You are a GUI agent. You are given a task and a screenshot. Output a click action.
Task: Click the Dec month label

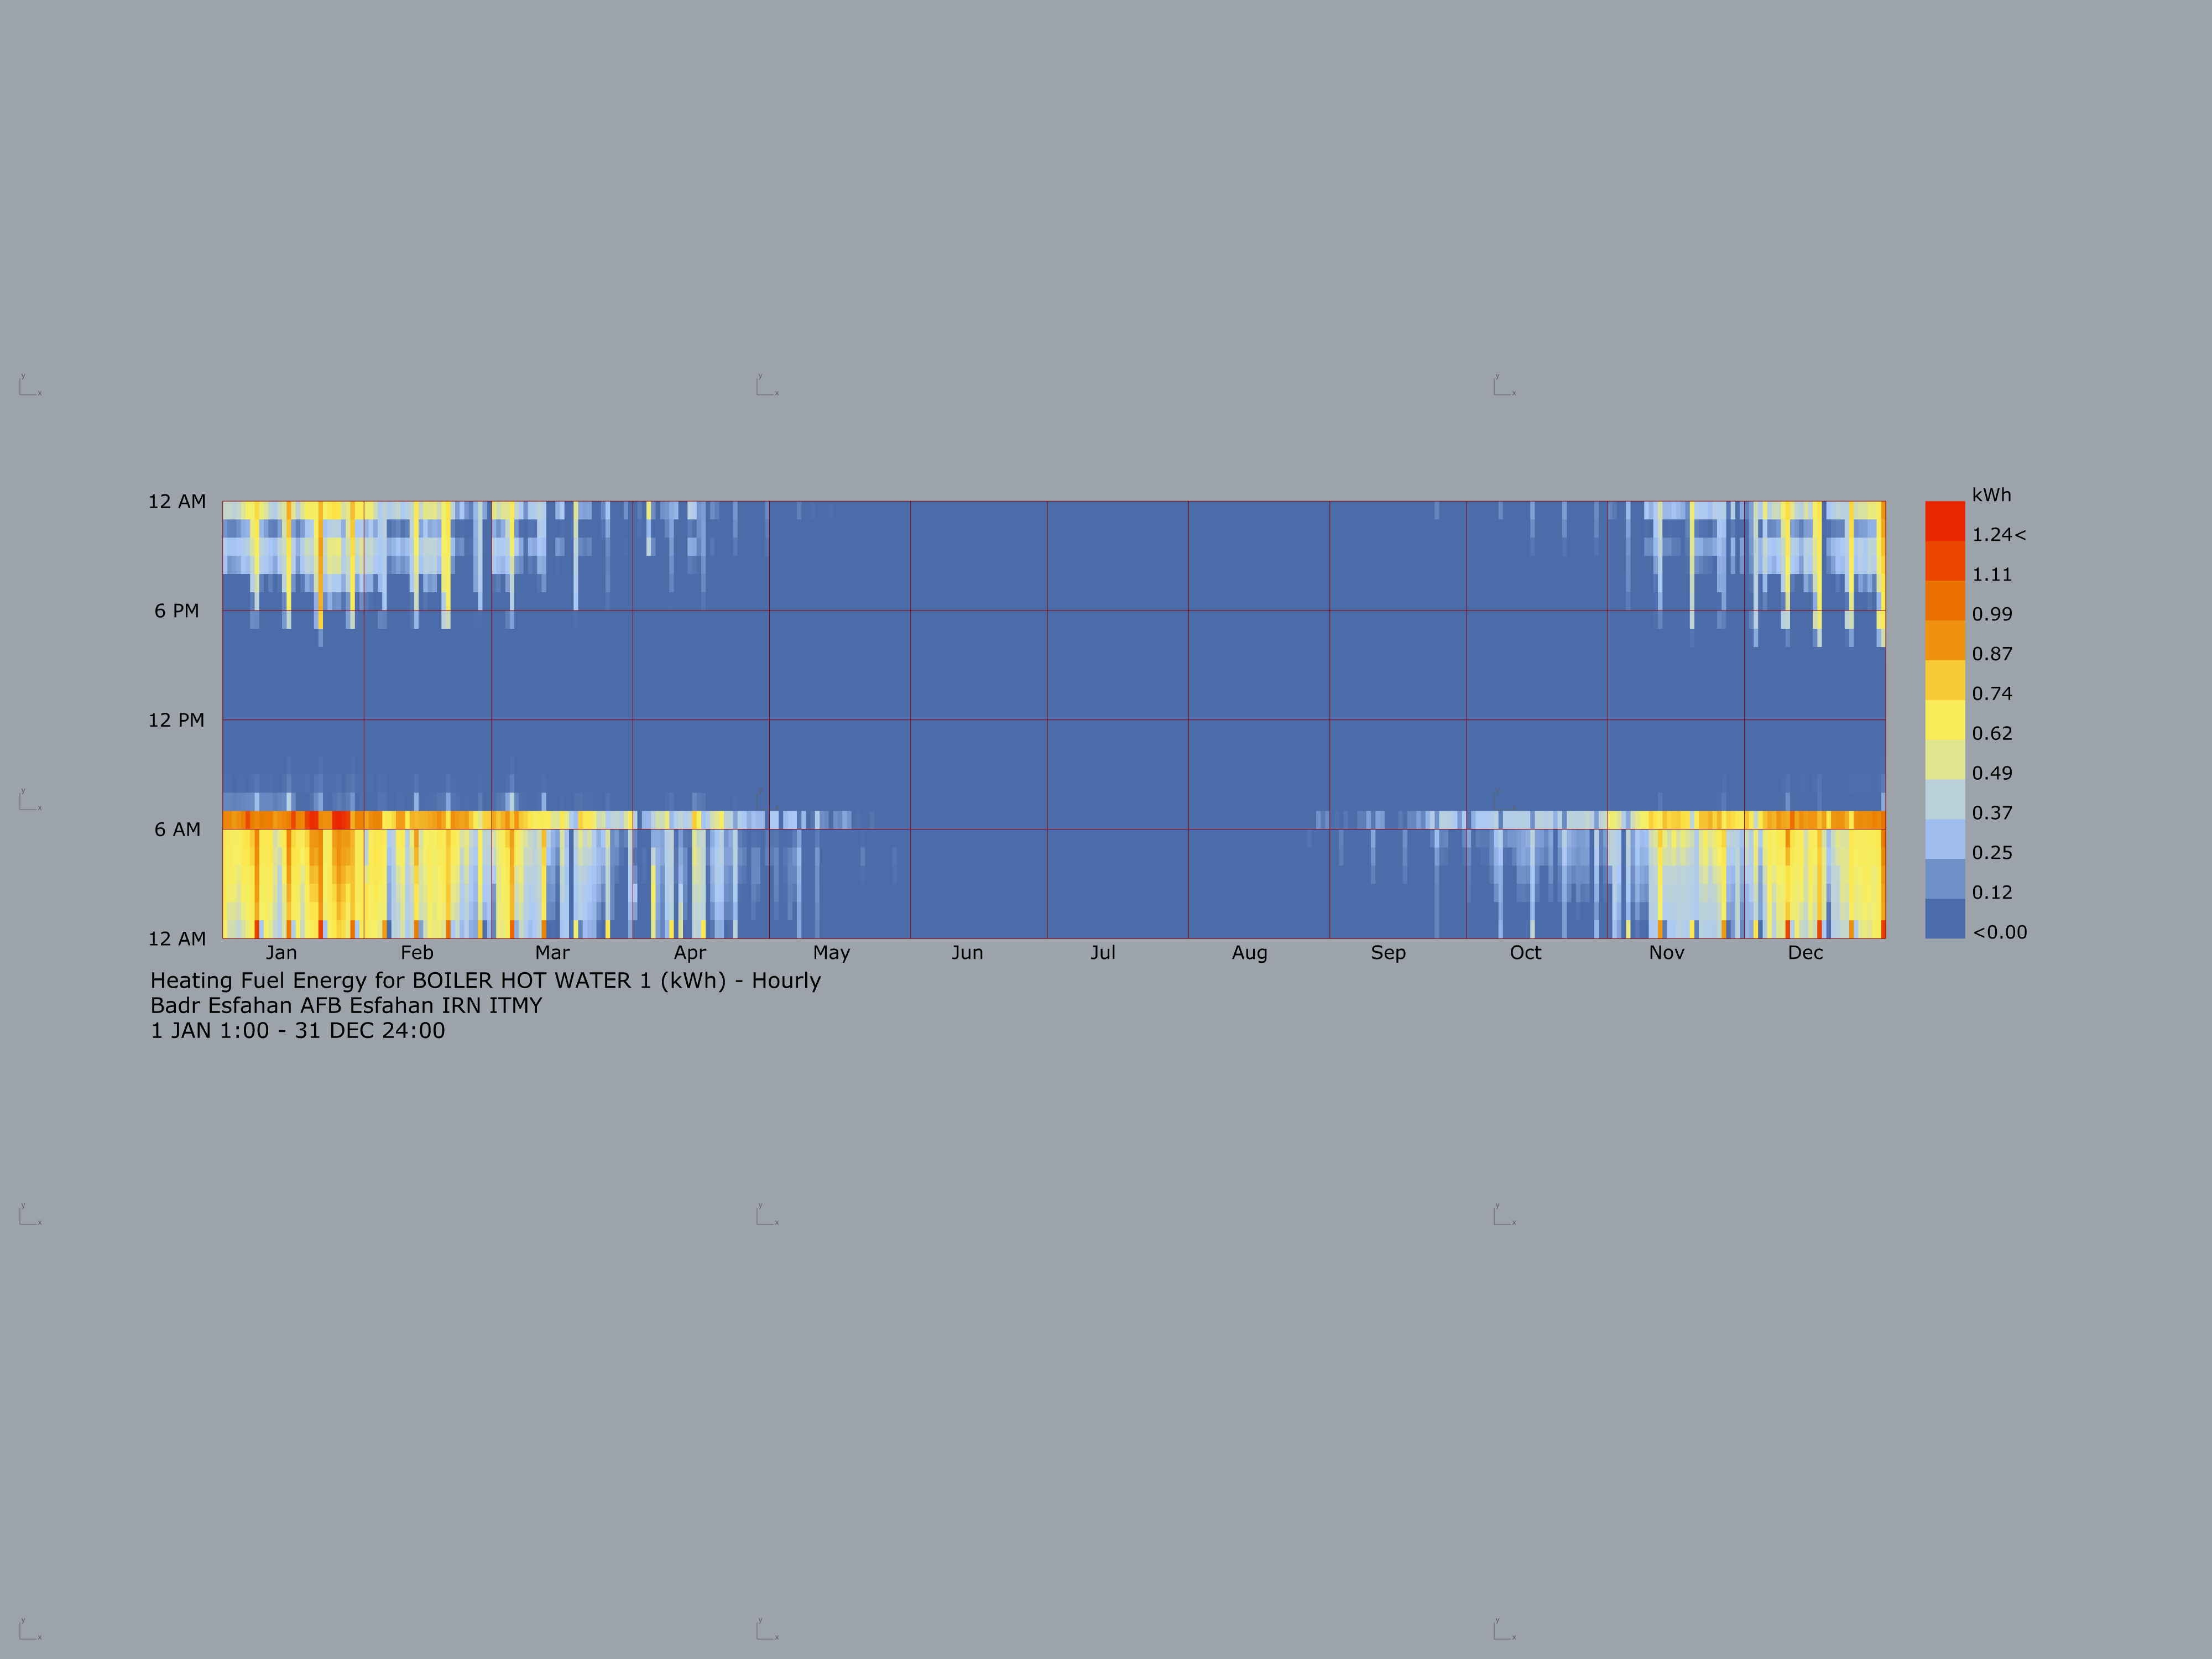pyautogui.click(x=1805, y=953)
